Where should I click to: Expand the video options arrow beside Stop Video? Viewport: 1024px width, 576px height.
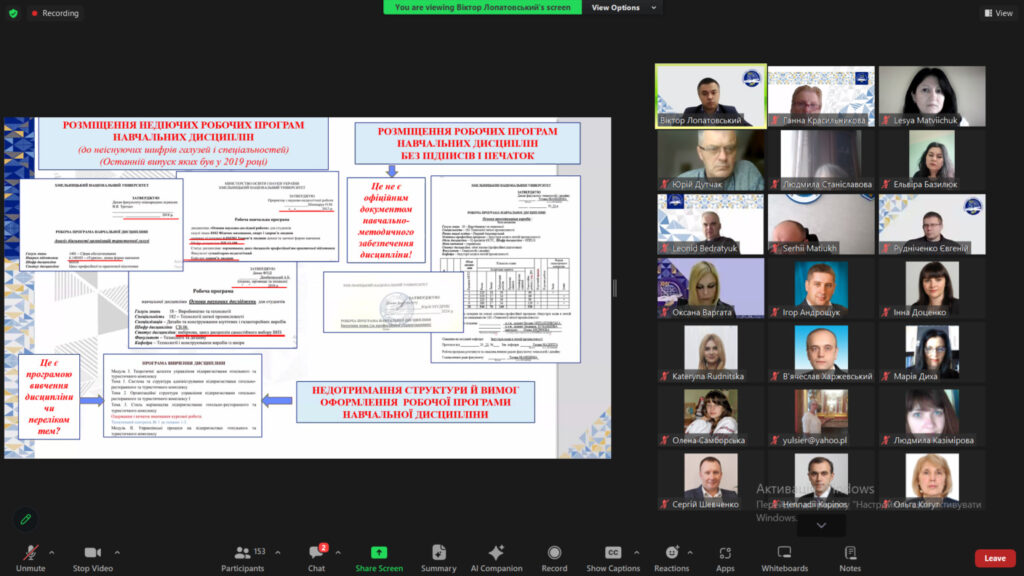pyautogui.click(x=120, y=552)
